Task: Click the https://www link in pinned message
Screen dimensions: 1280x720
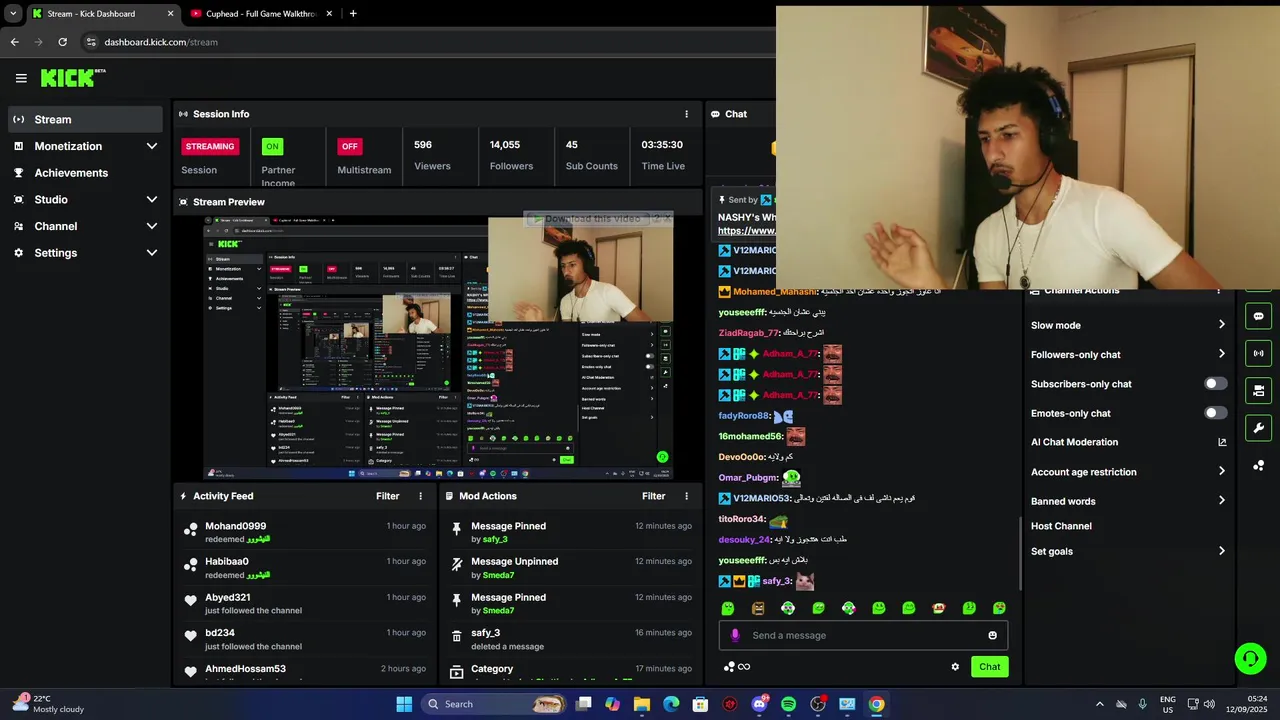Action: pyautogui.click(x=747, y=231)
